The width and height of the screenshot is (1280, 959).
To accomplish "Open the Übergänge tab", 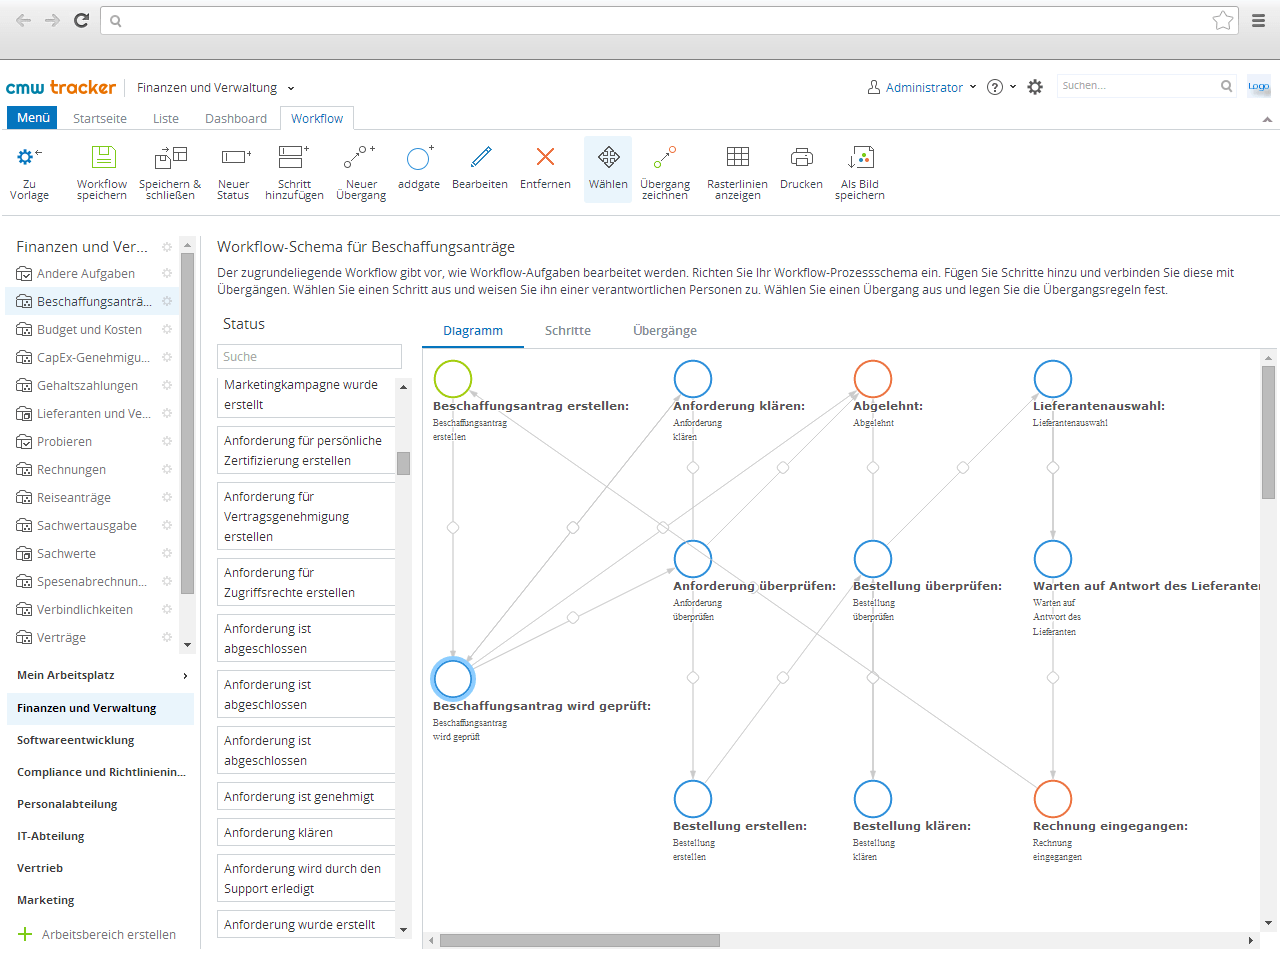I will (665, 331).
